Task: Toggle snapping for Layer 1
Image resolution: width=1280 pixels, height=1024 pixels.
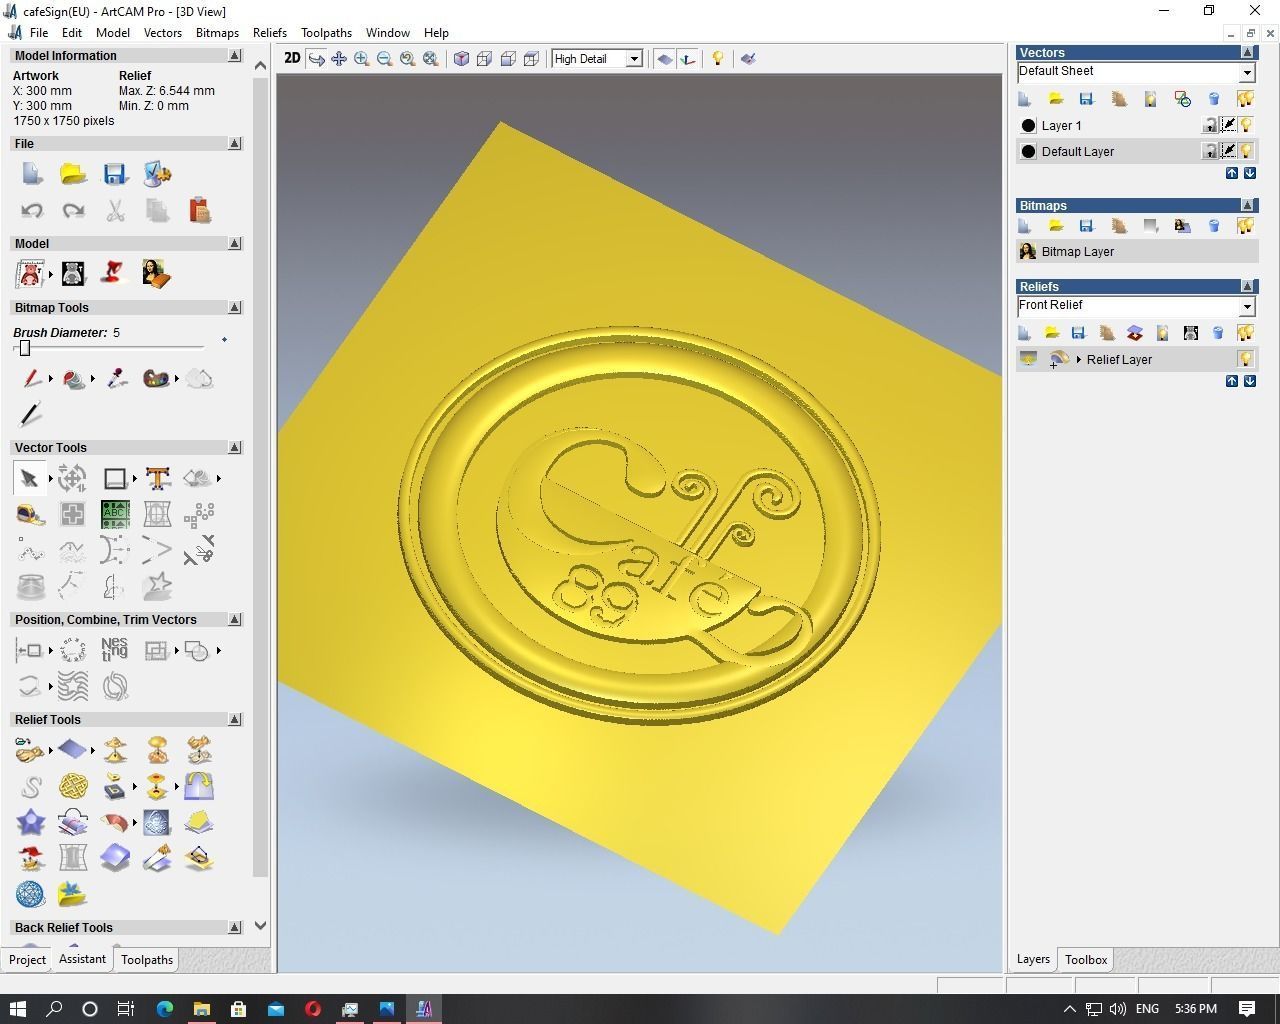Action: (1228, 125)
